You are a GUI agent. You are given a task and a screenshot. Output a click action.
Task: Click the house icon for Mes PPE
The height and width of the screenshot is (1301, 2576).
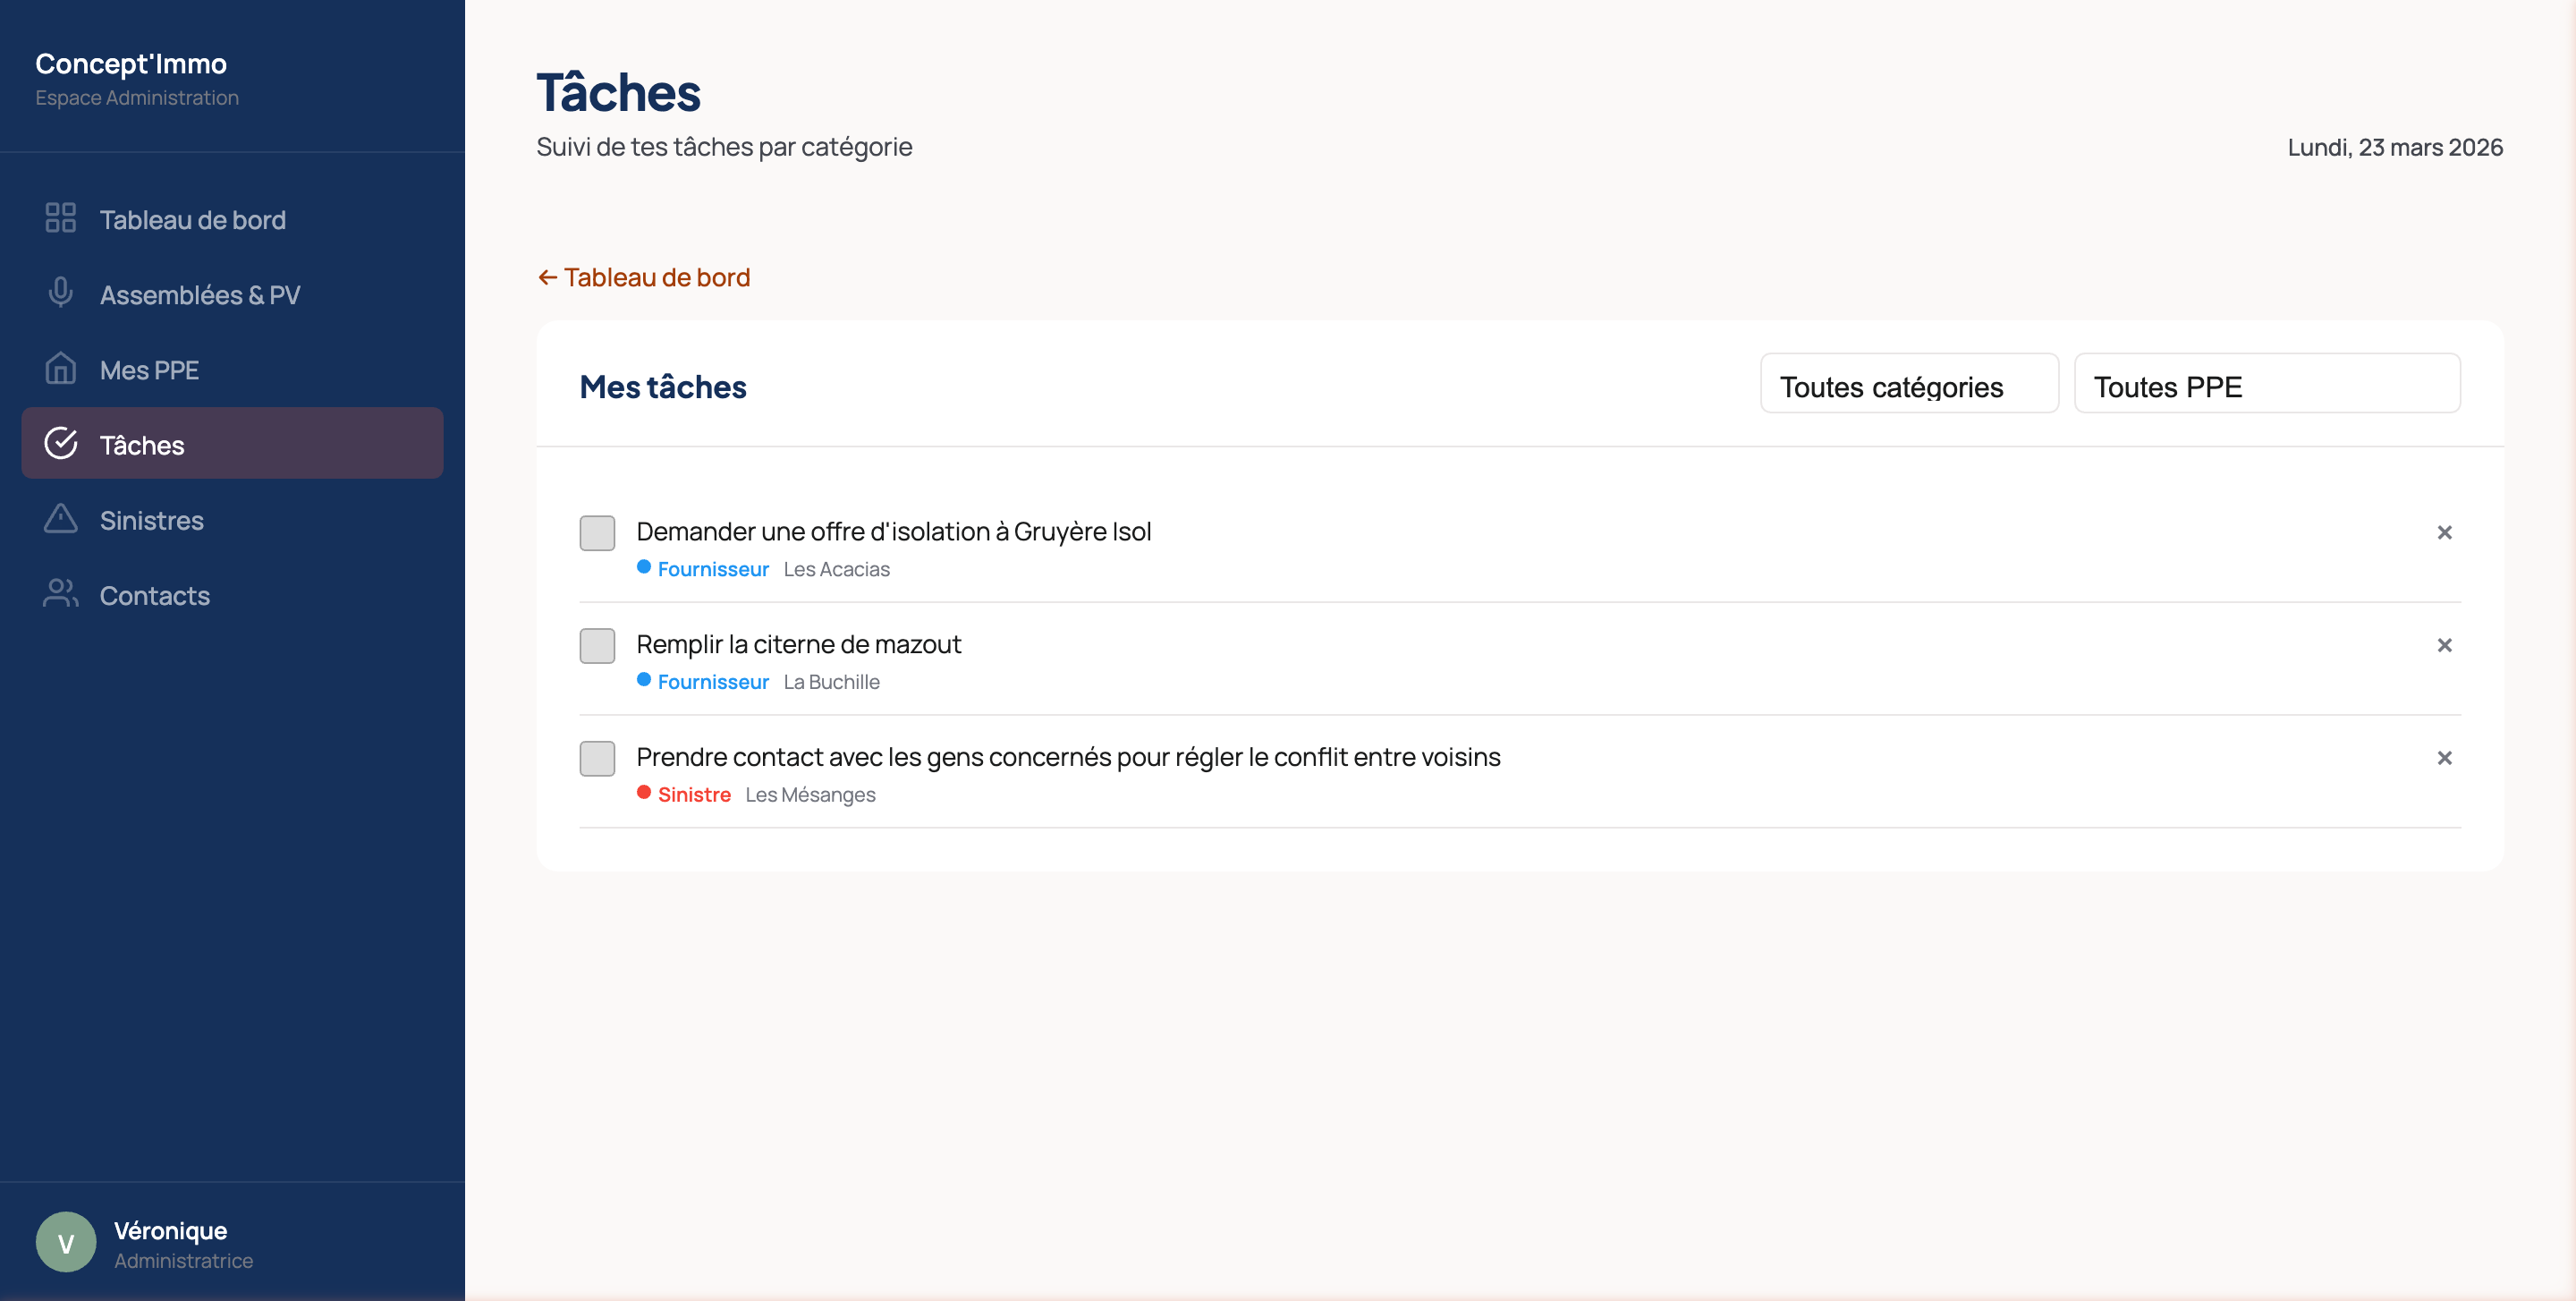60,368
